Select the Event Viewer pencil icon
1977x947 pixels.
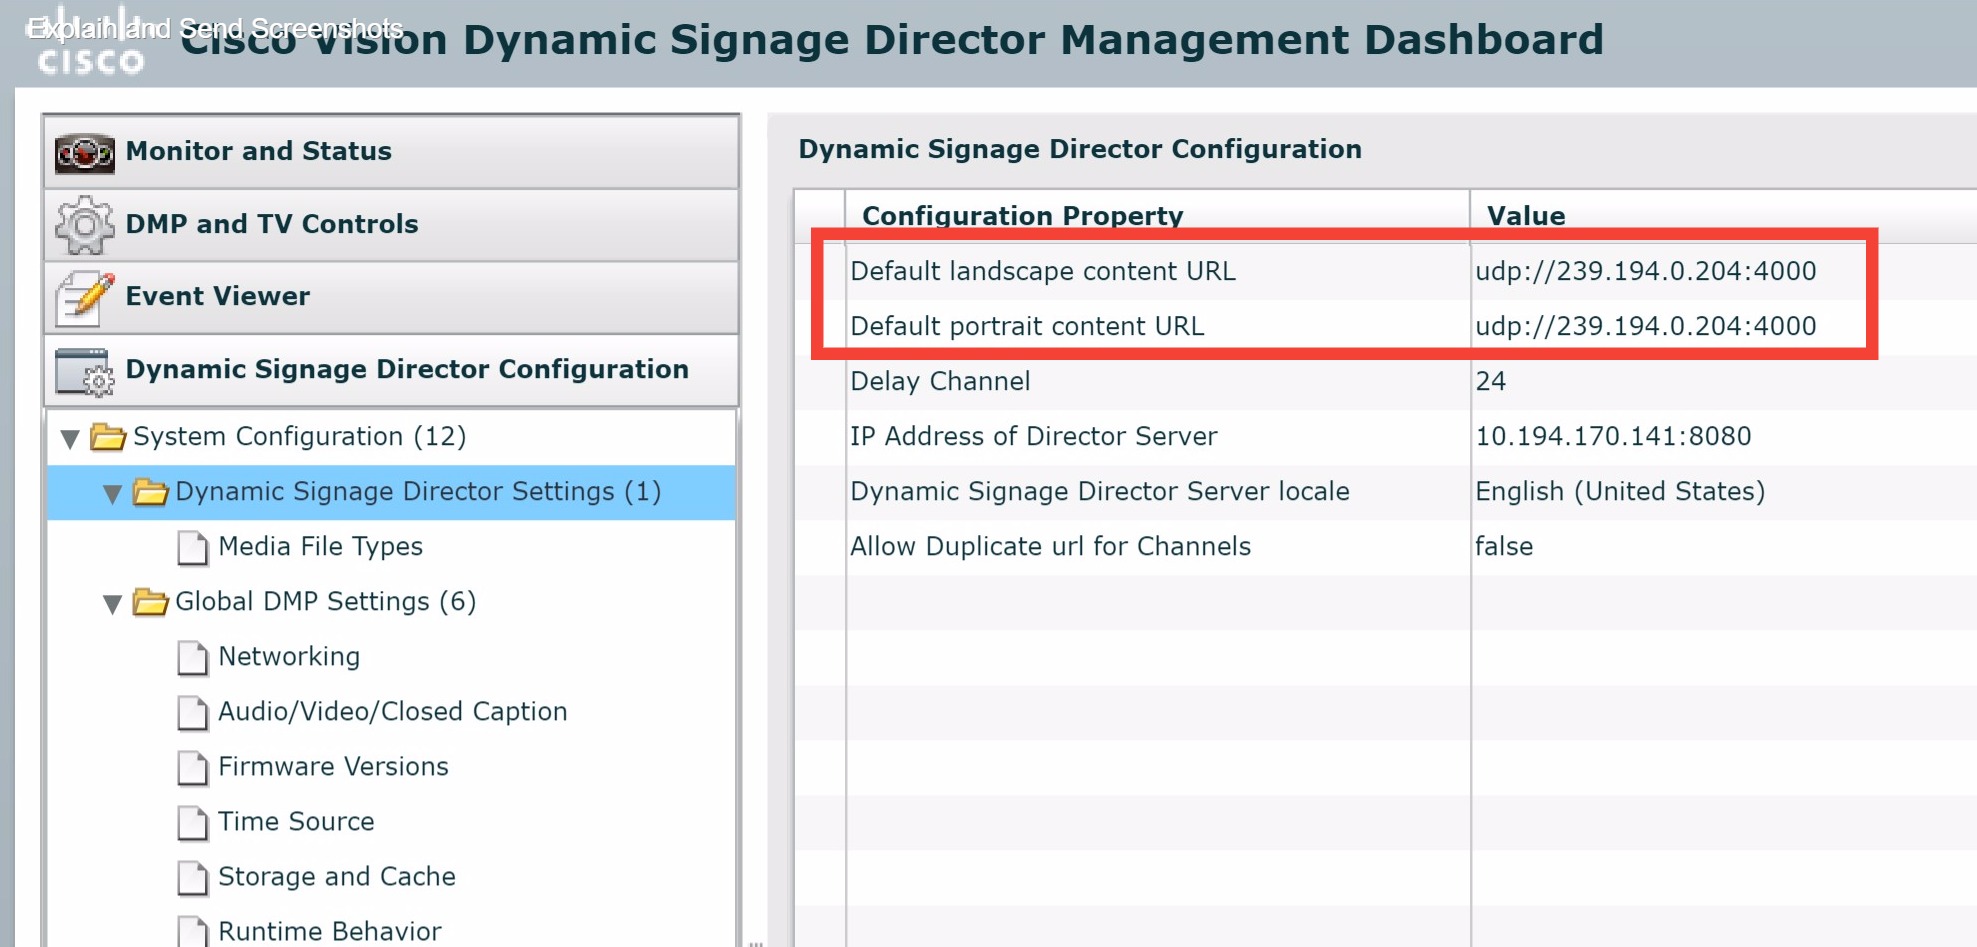pos(86,296)
